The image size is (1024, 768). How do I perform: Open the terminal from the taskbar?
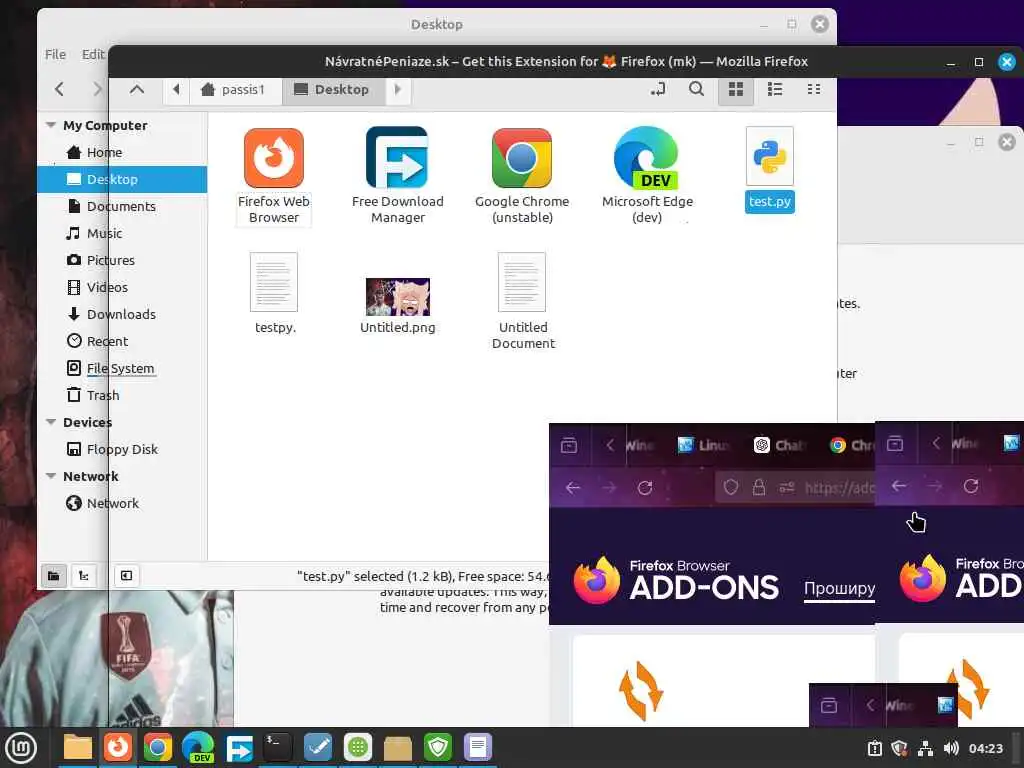[x=278, y=747]
